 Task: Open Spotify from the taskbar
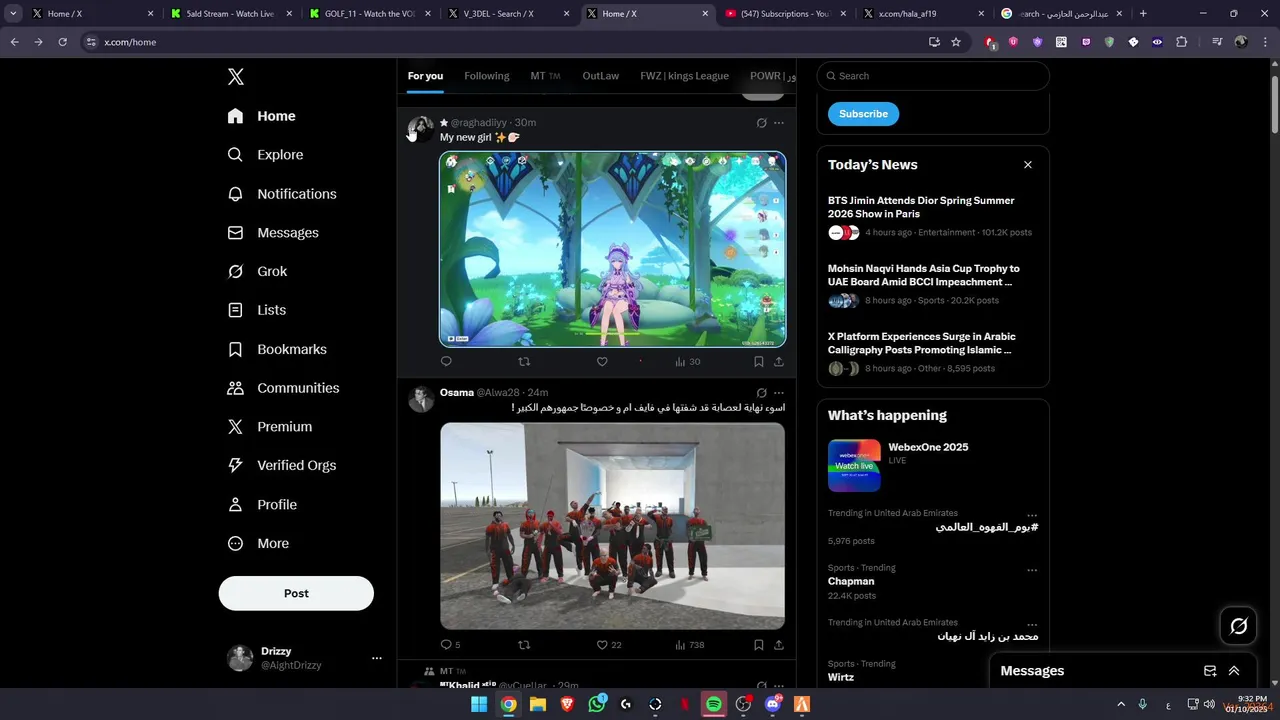pos(714,704)
